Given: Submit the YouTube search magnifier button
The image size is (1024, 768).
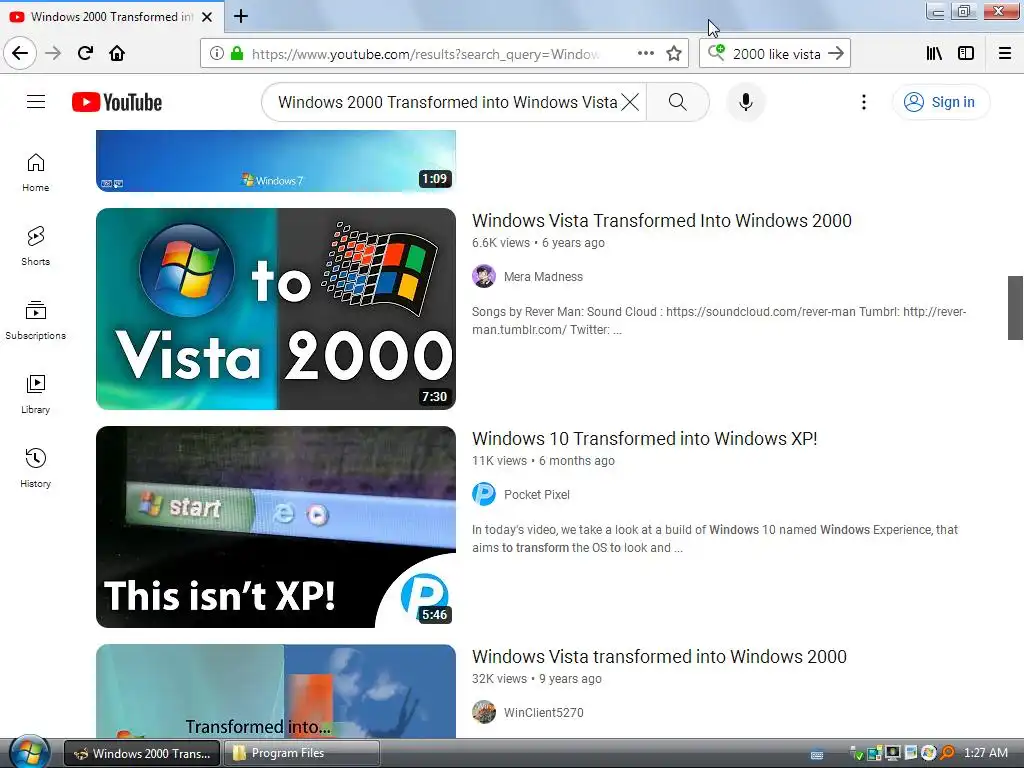Looking at the screenshot, I should point(678,102).
